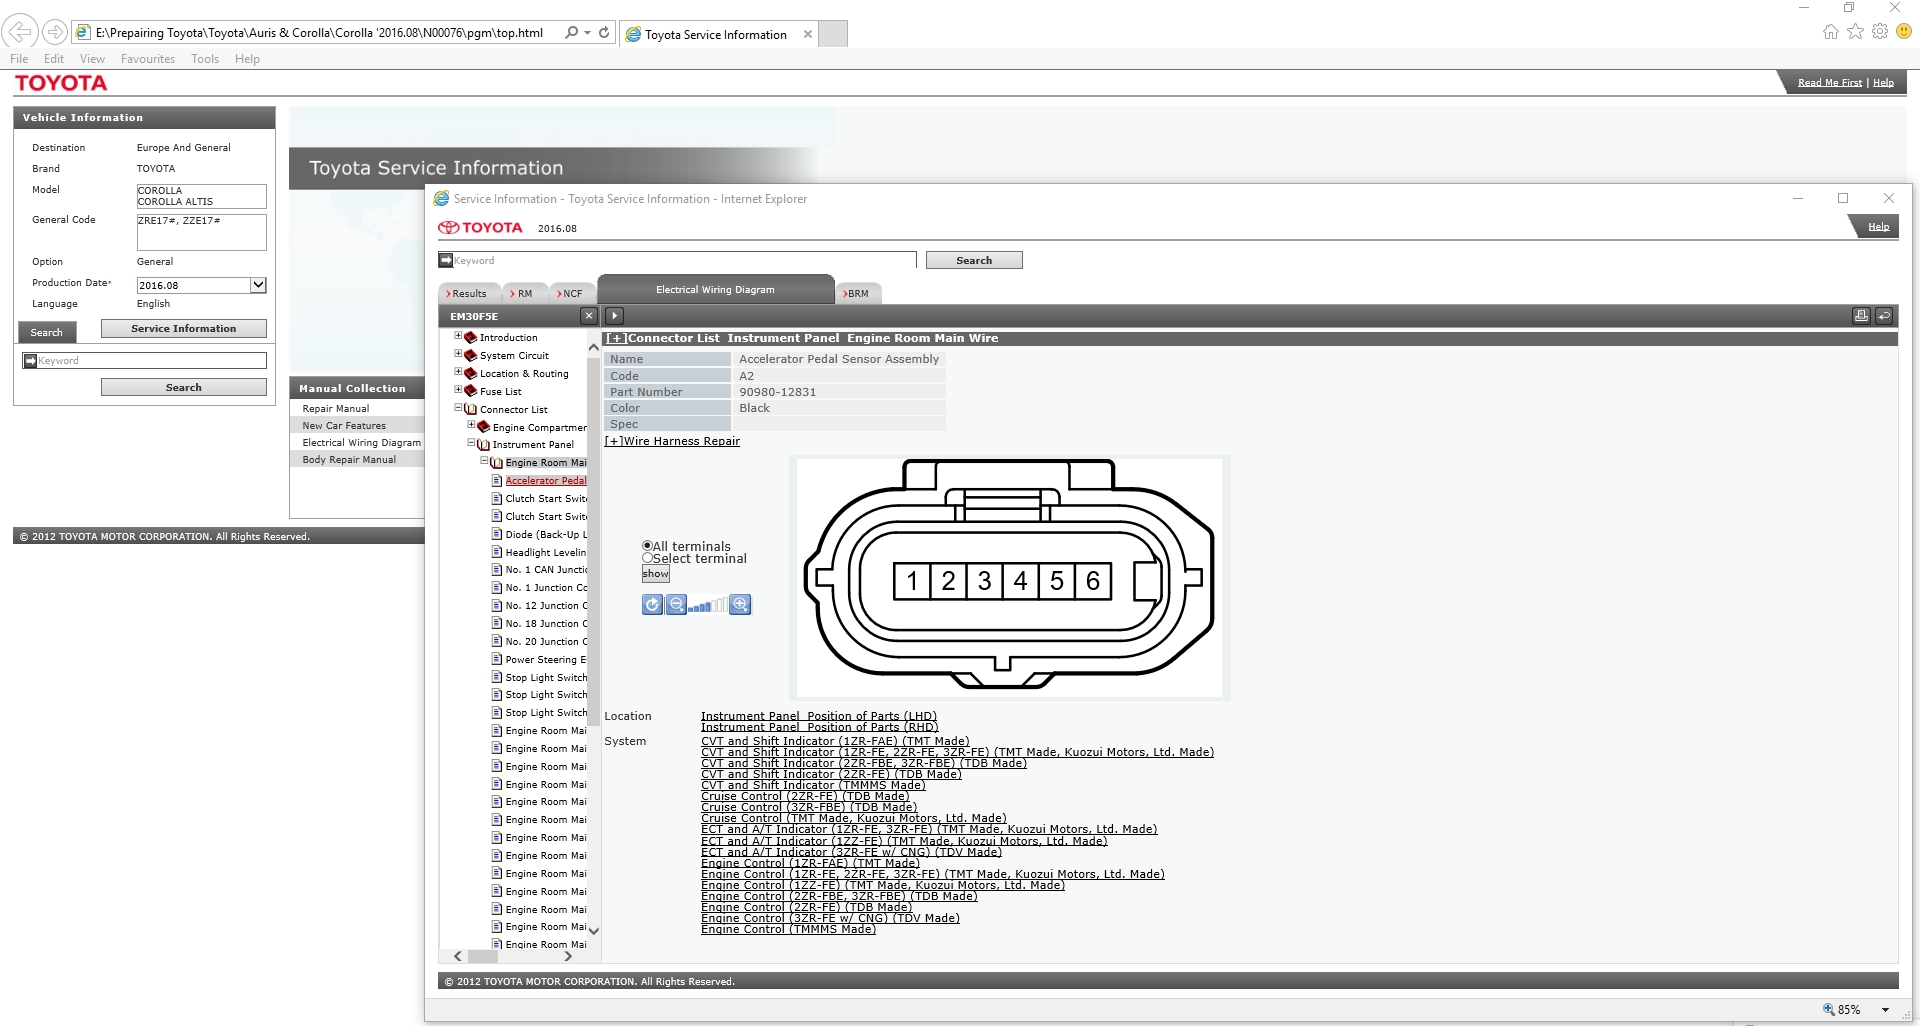Switch to the RM tab
The width and height of the screenshot is (1920, 1026).
(x=523, y=294)
